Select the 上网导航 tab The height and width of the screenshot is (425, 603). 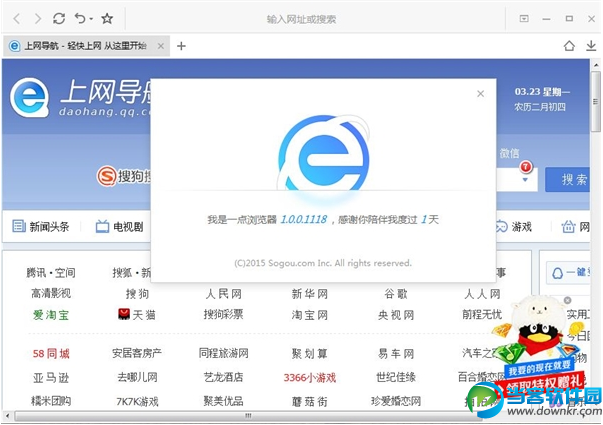coord(86,46)
